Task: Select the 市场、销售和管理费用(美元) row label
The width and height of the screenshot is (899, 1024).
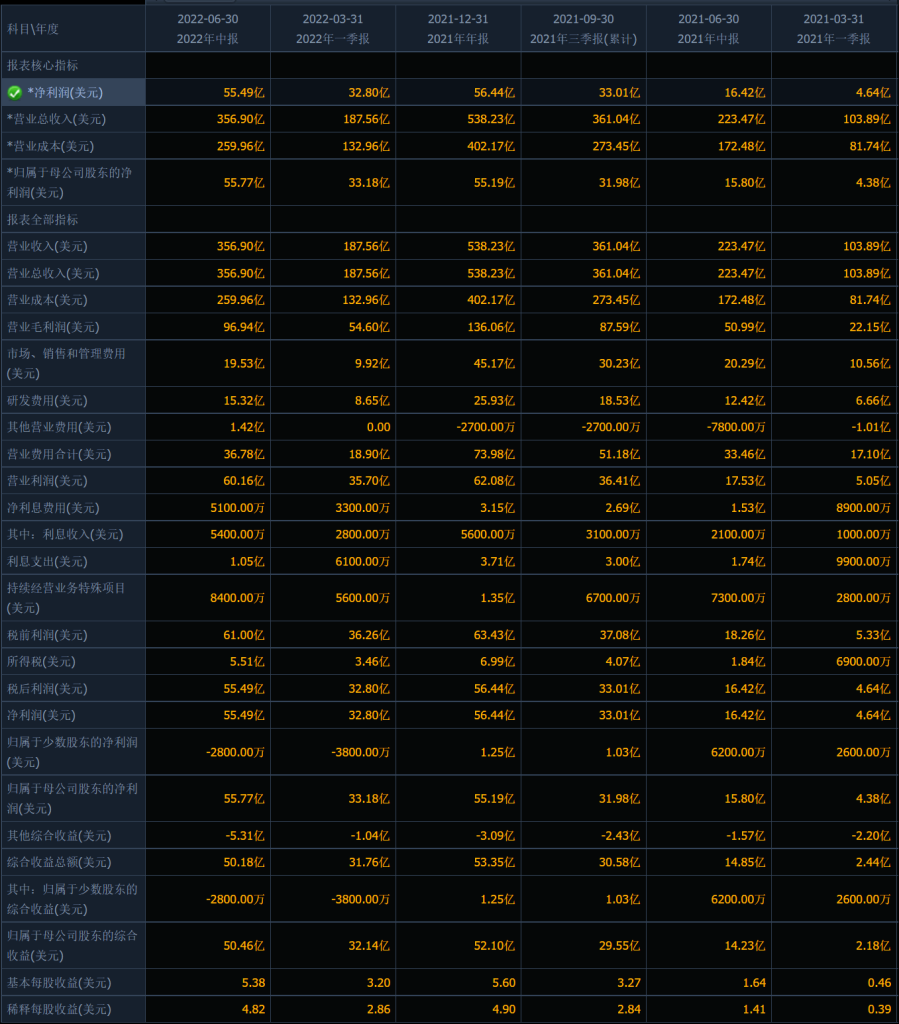Action: click(66, 364)
